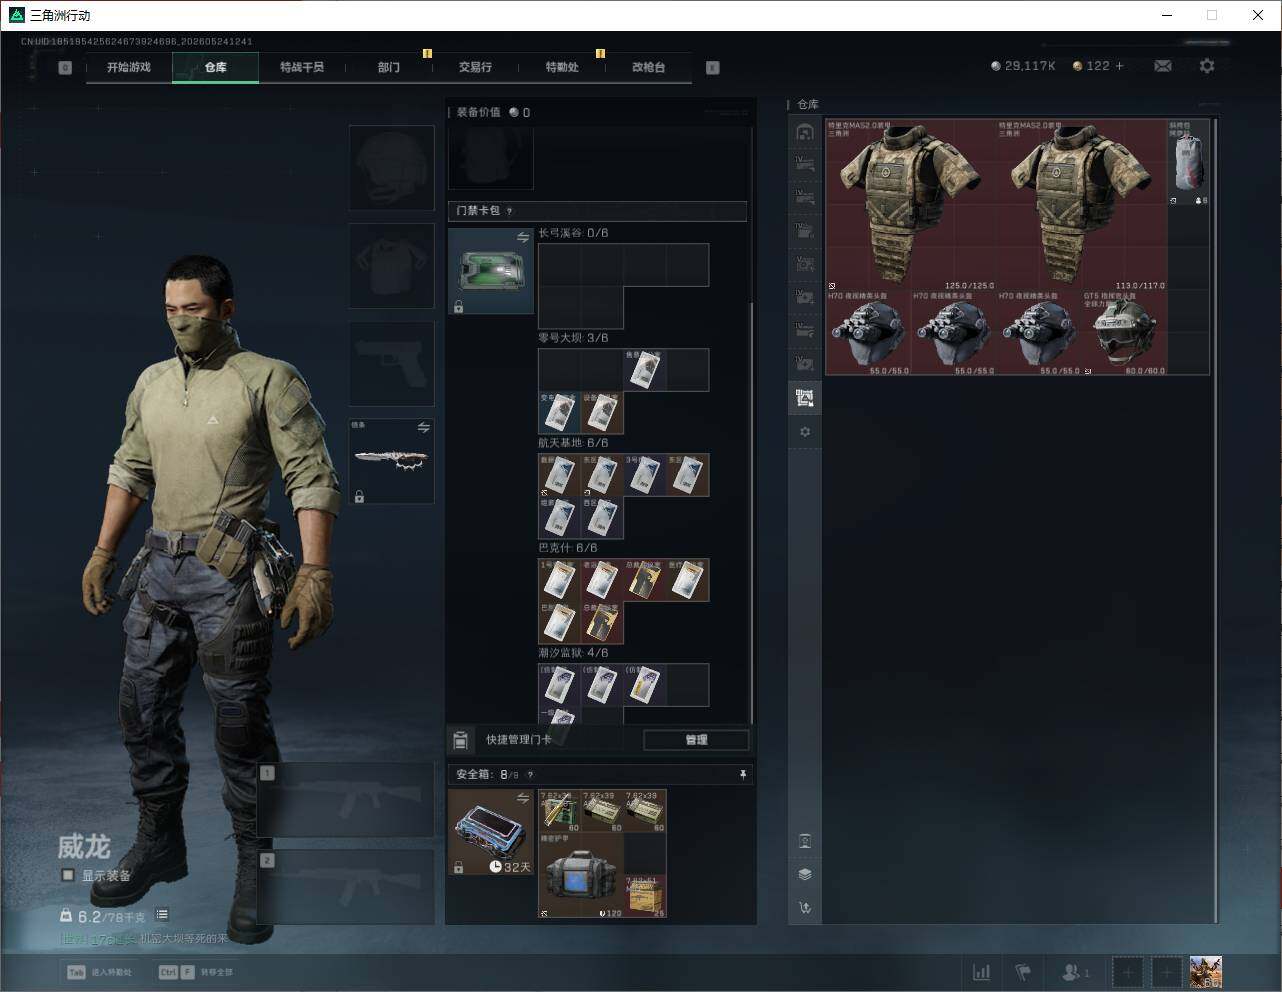Click the Tab 进入特勤处 shortcut hint

tap(99, 972)
